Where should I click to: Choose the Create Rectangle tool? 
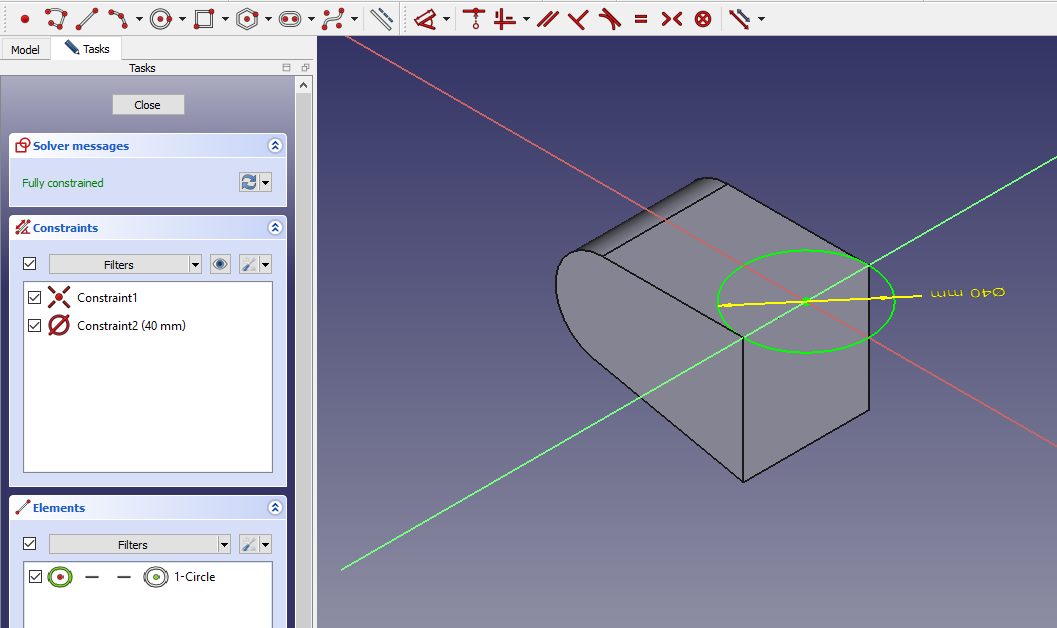click(204, 18)
